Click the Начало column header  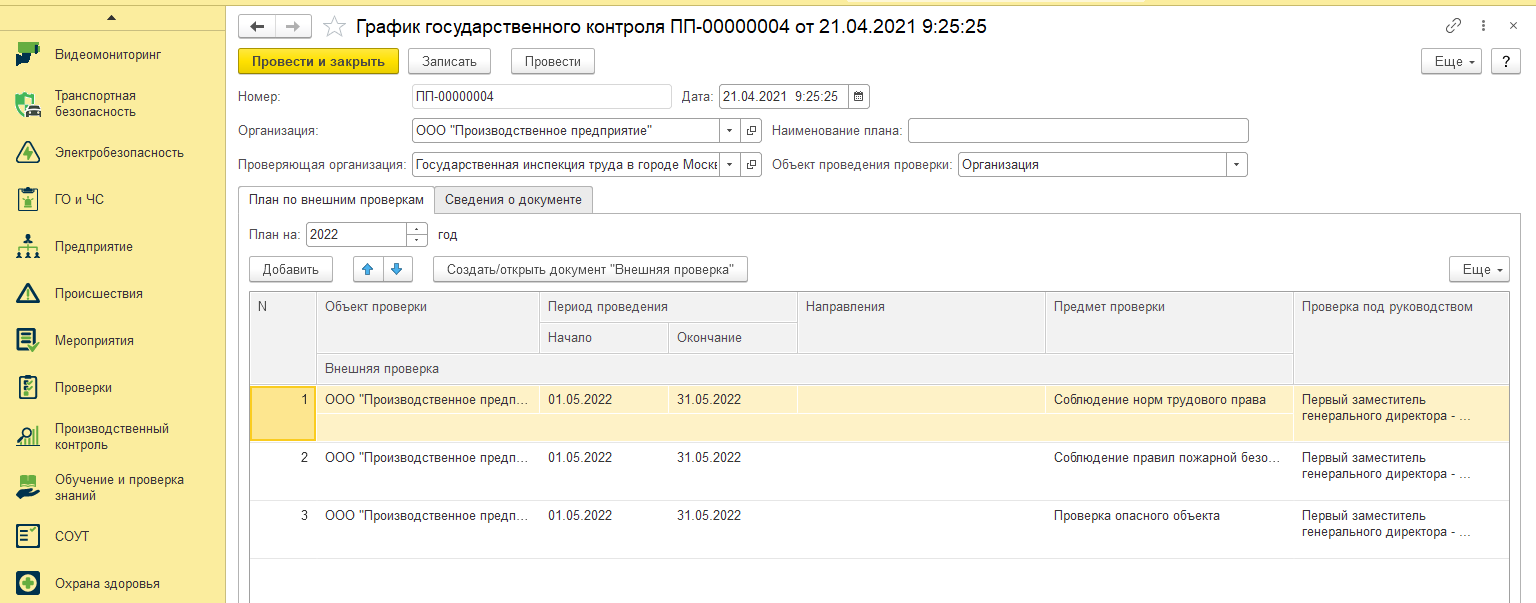click(x=604, y=338)
